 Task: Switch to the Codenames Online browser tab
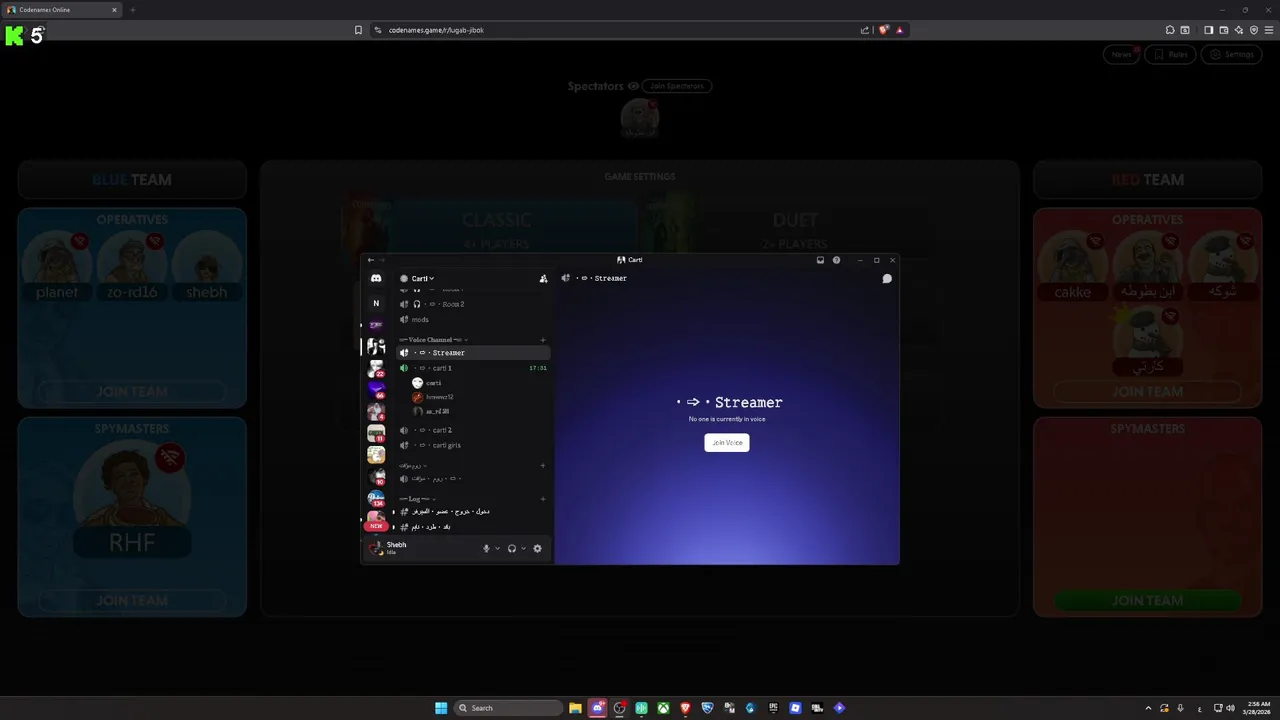point(61,10)
